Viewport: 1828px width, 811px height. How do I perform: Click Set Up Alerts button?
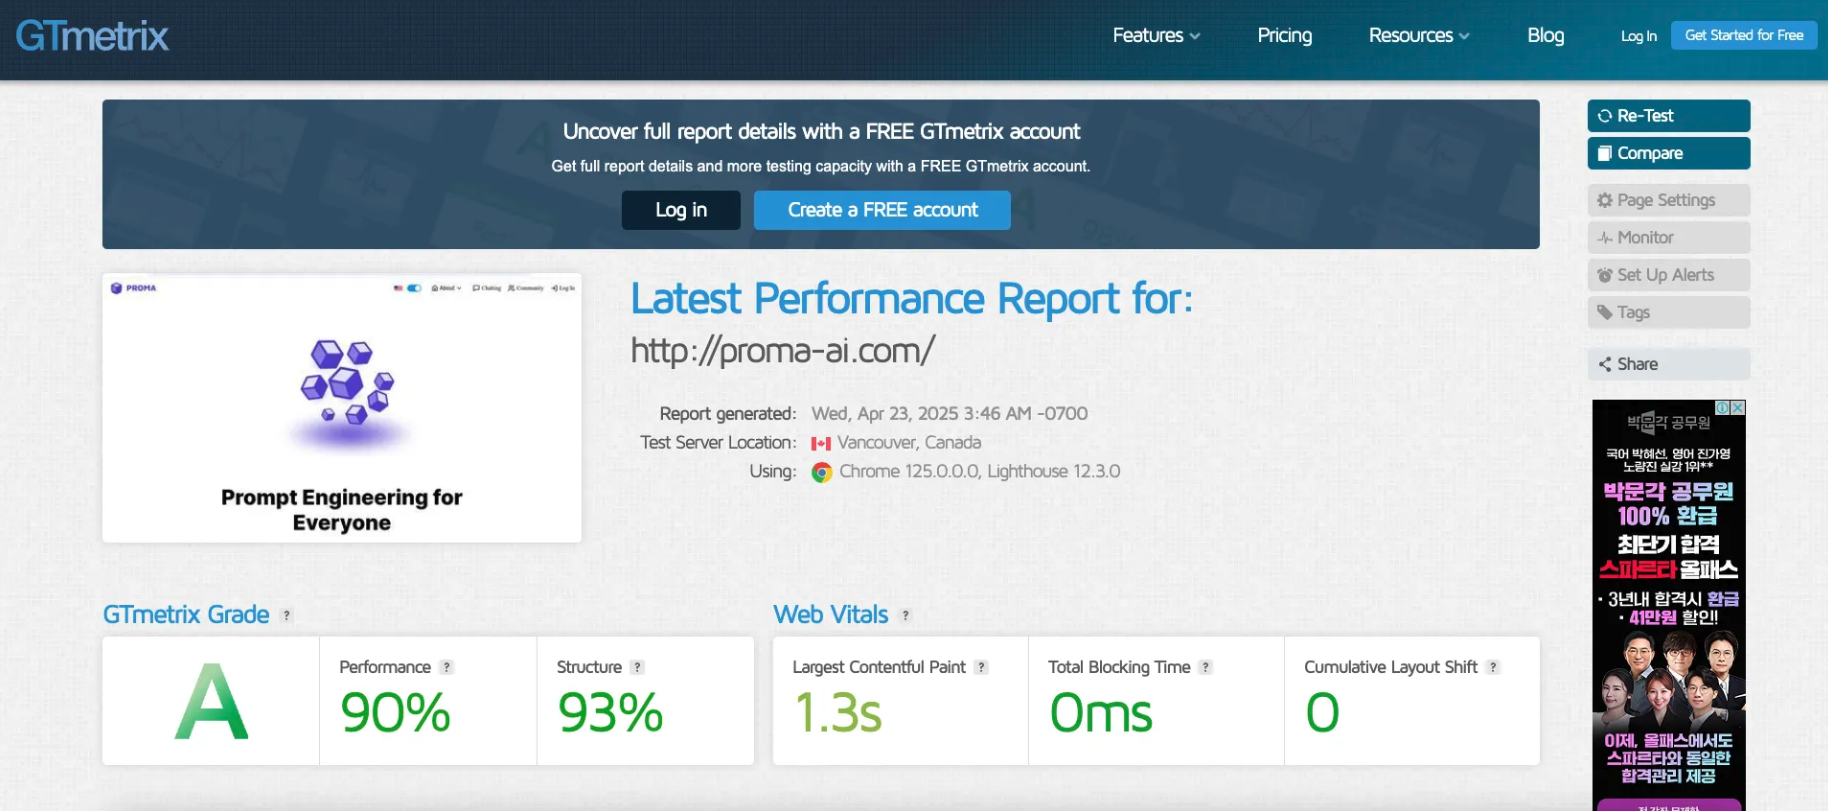click(1668, 275)
